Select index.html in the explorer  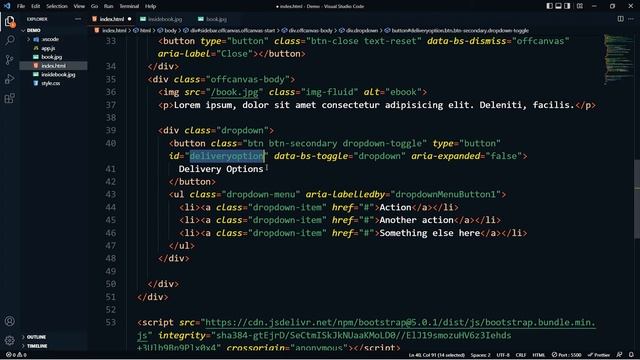click(x=53, y=66)
